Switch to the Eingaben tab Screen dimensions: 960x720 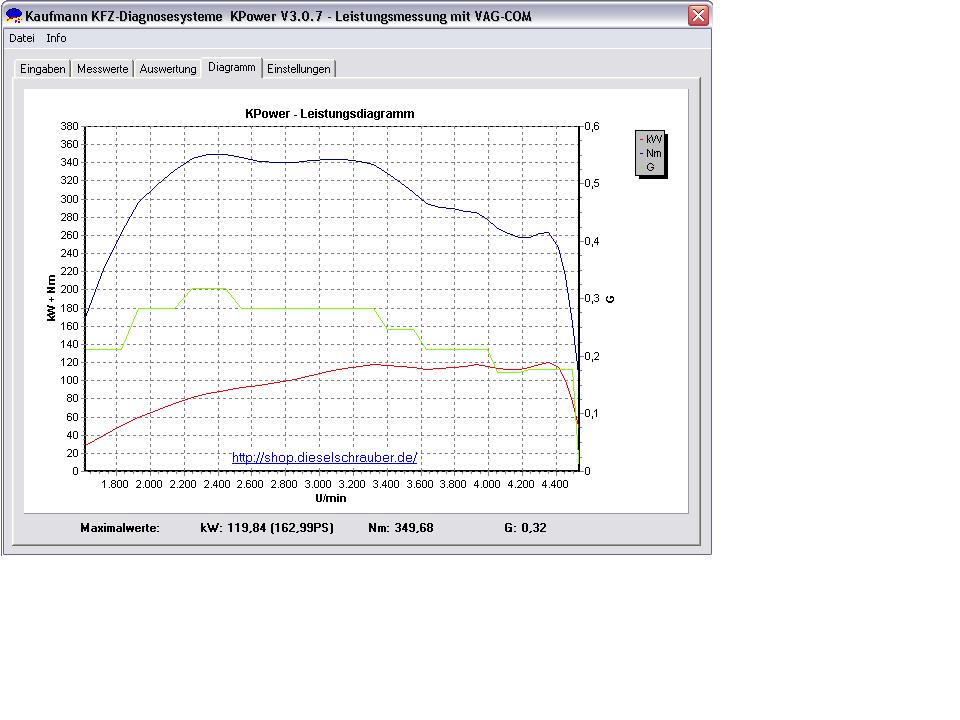[x=42, y=69]
